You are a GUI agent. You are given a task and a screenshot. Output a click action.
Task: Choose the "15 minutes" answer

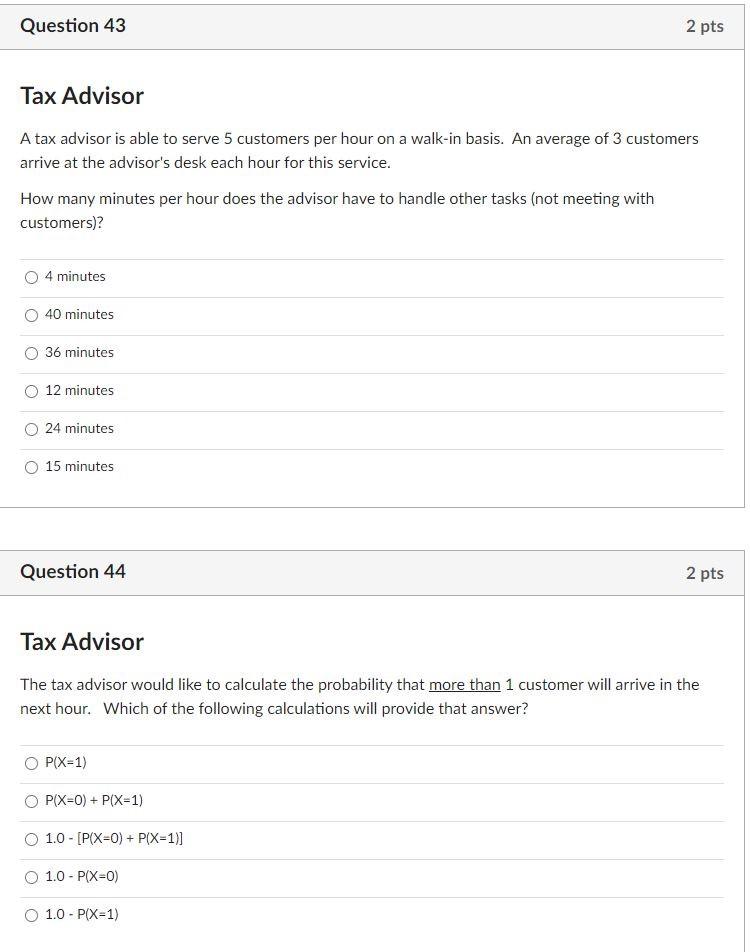click(x=31, y=466)
